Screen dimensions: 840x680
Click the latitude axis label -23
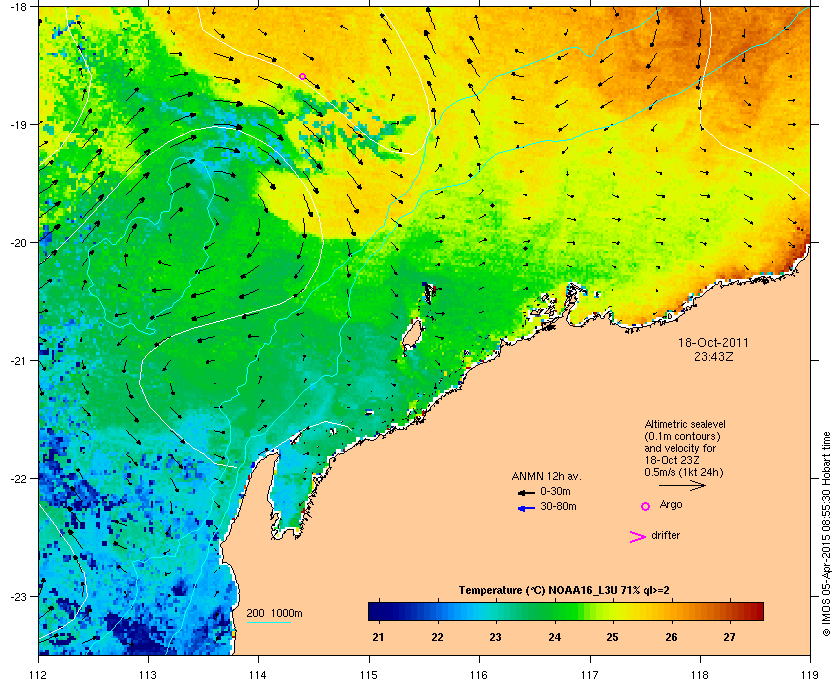tap(18, 596)
